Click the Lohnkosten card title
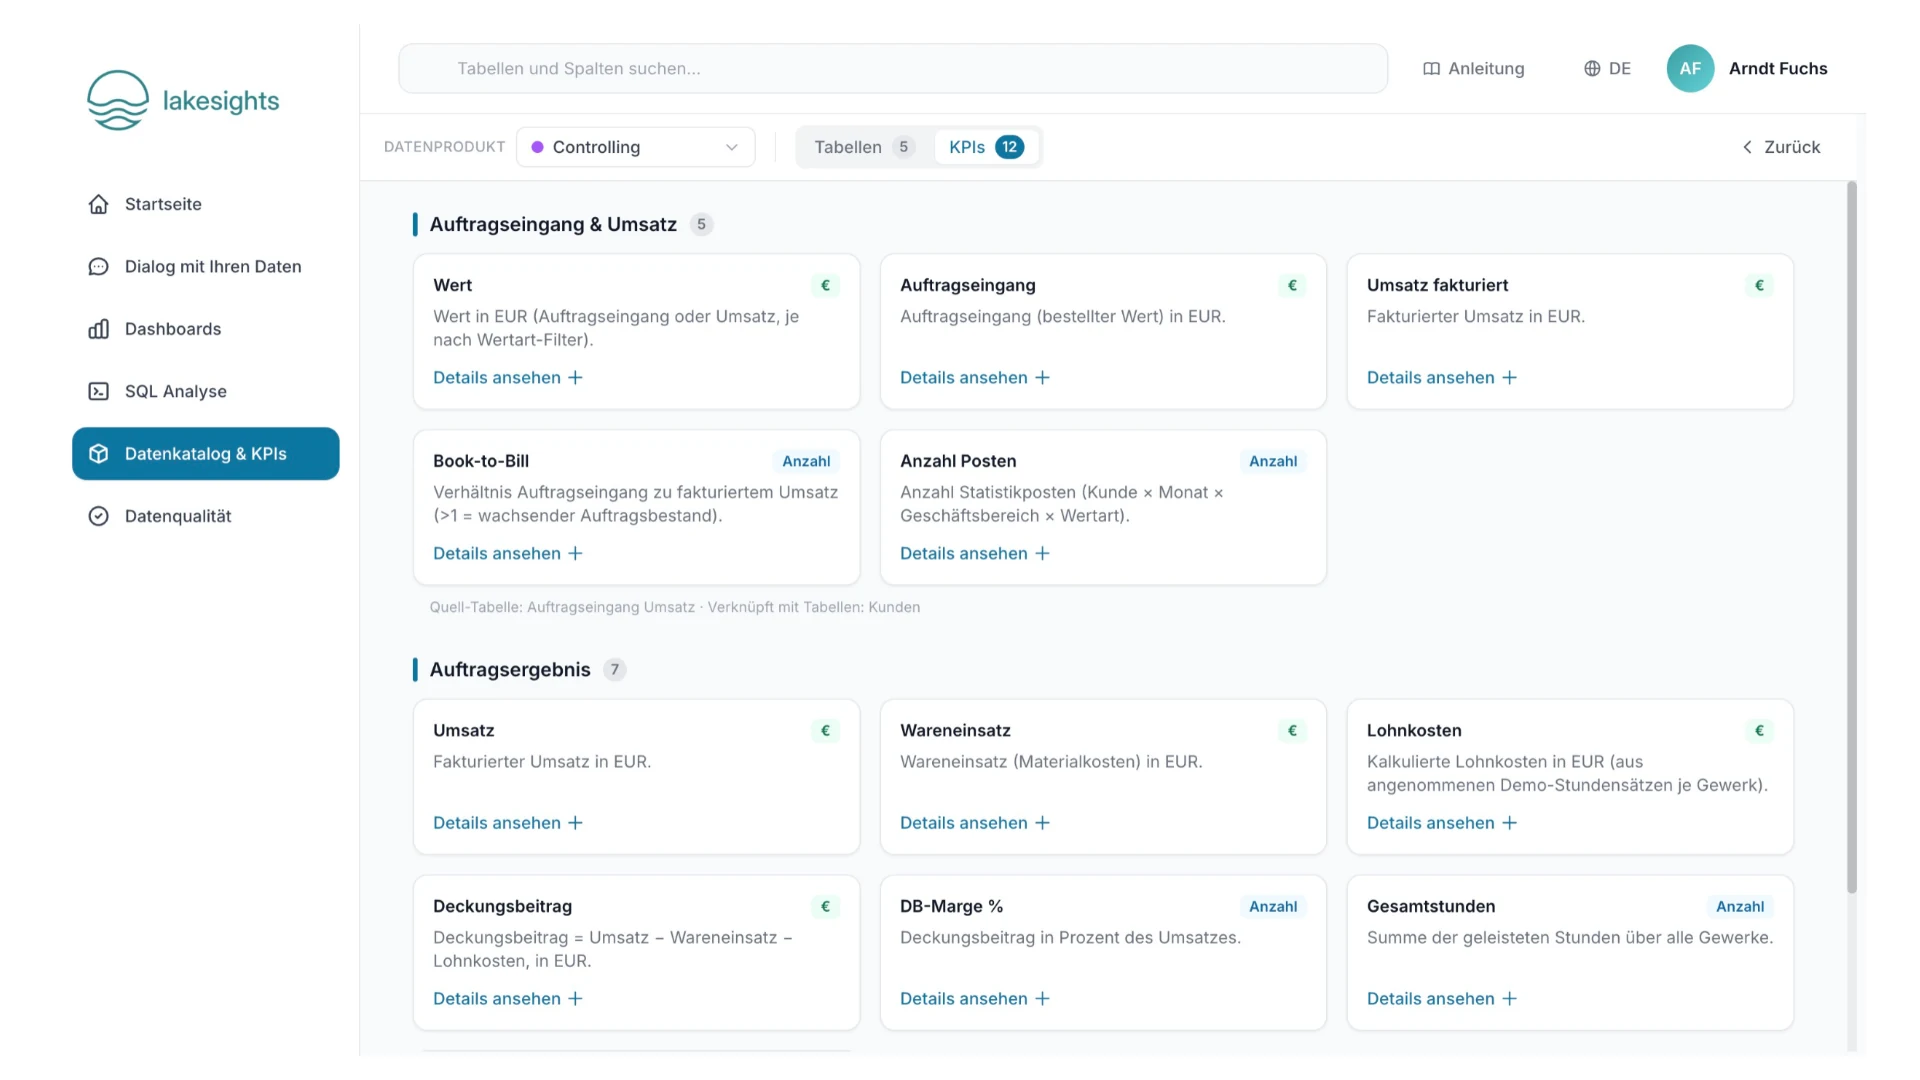The height and width of the screenshot is (1080, 1920). pyautogui.click(x=1414, y=731)
